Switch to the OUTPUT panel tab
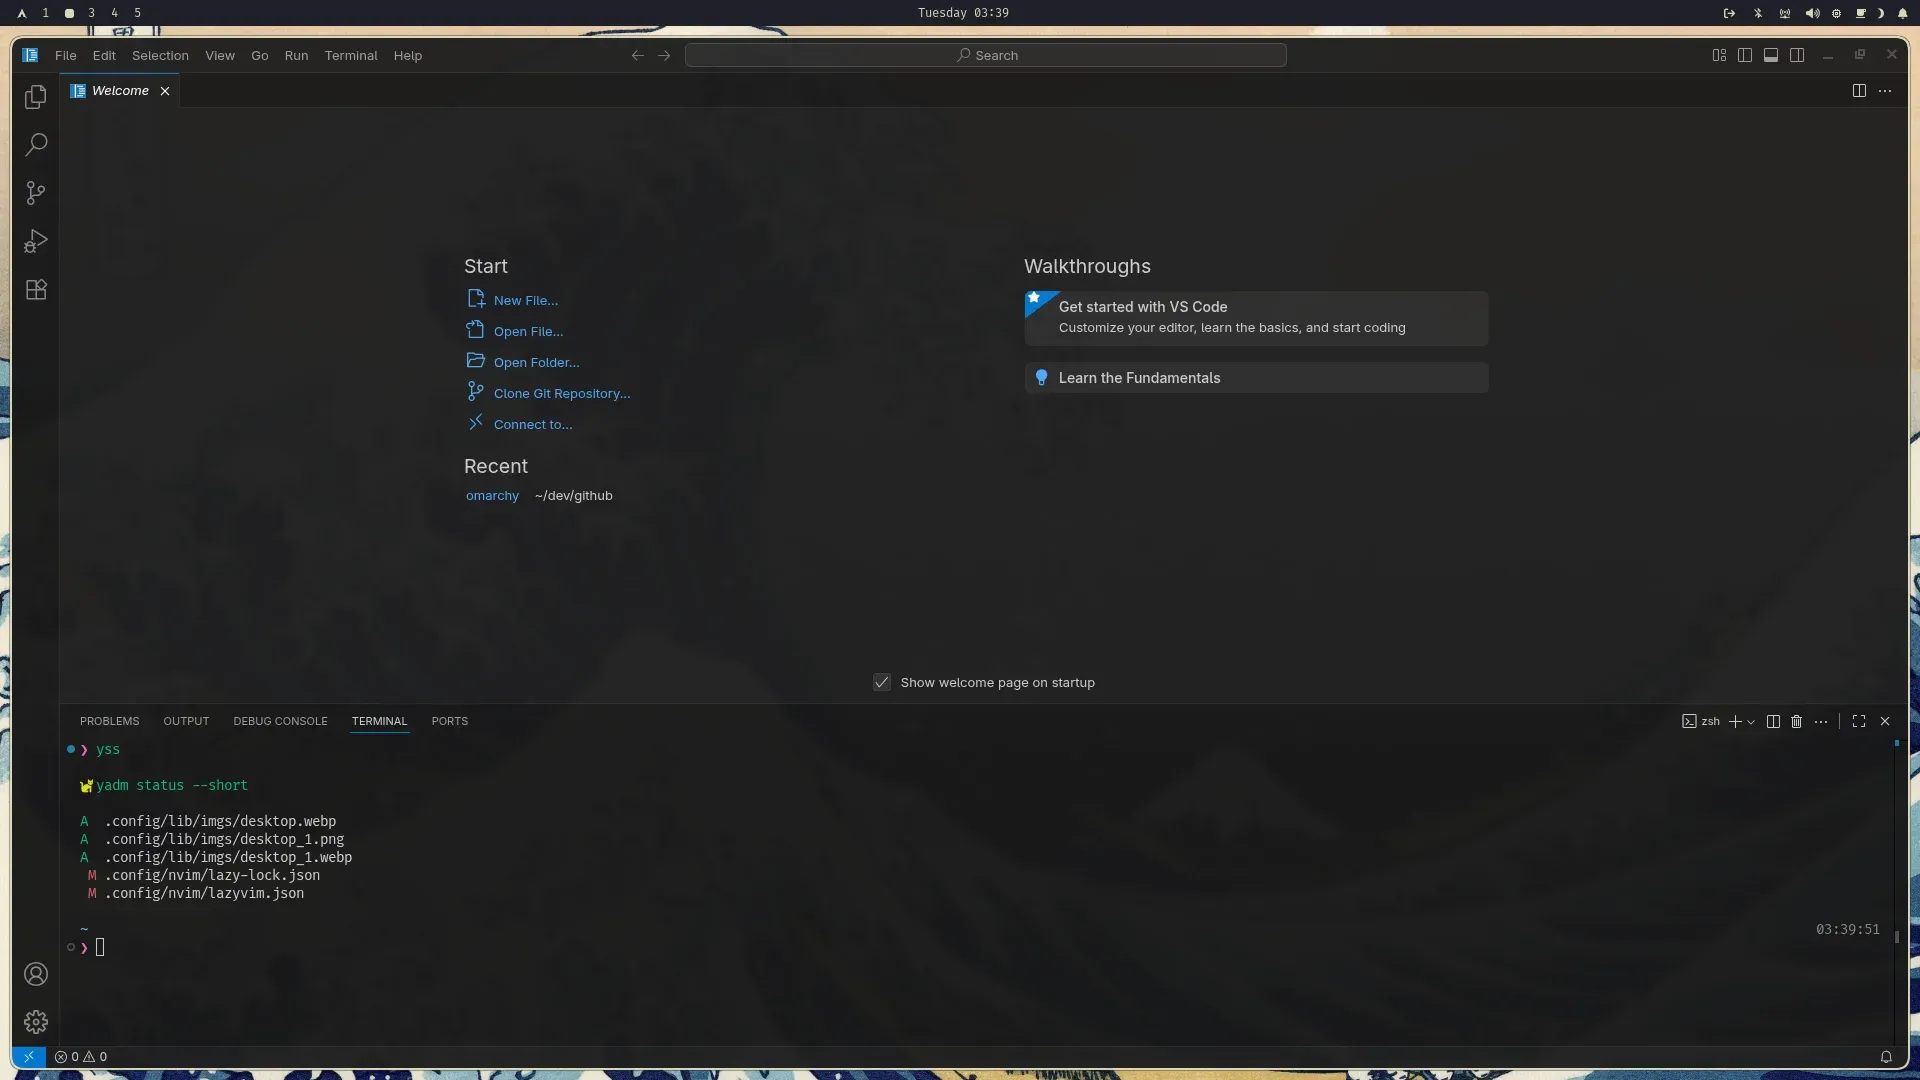The image size is (1920, 1080). (186, 722)
